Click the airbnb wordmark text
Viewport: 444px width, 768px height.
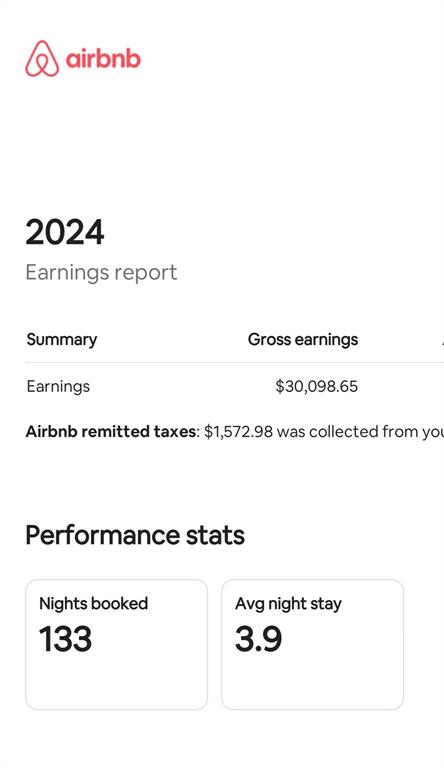click(103, 59)
